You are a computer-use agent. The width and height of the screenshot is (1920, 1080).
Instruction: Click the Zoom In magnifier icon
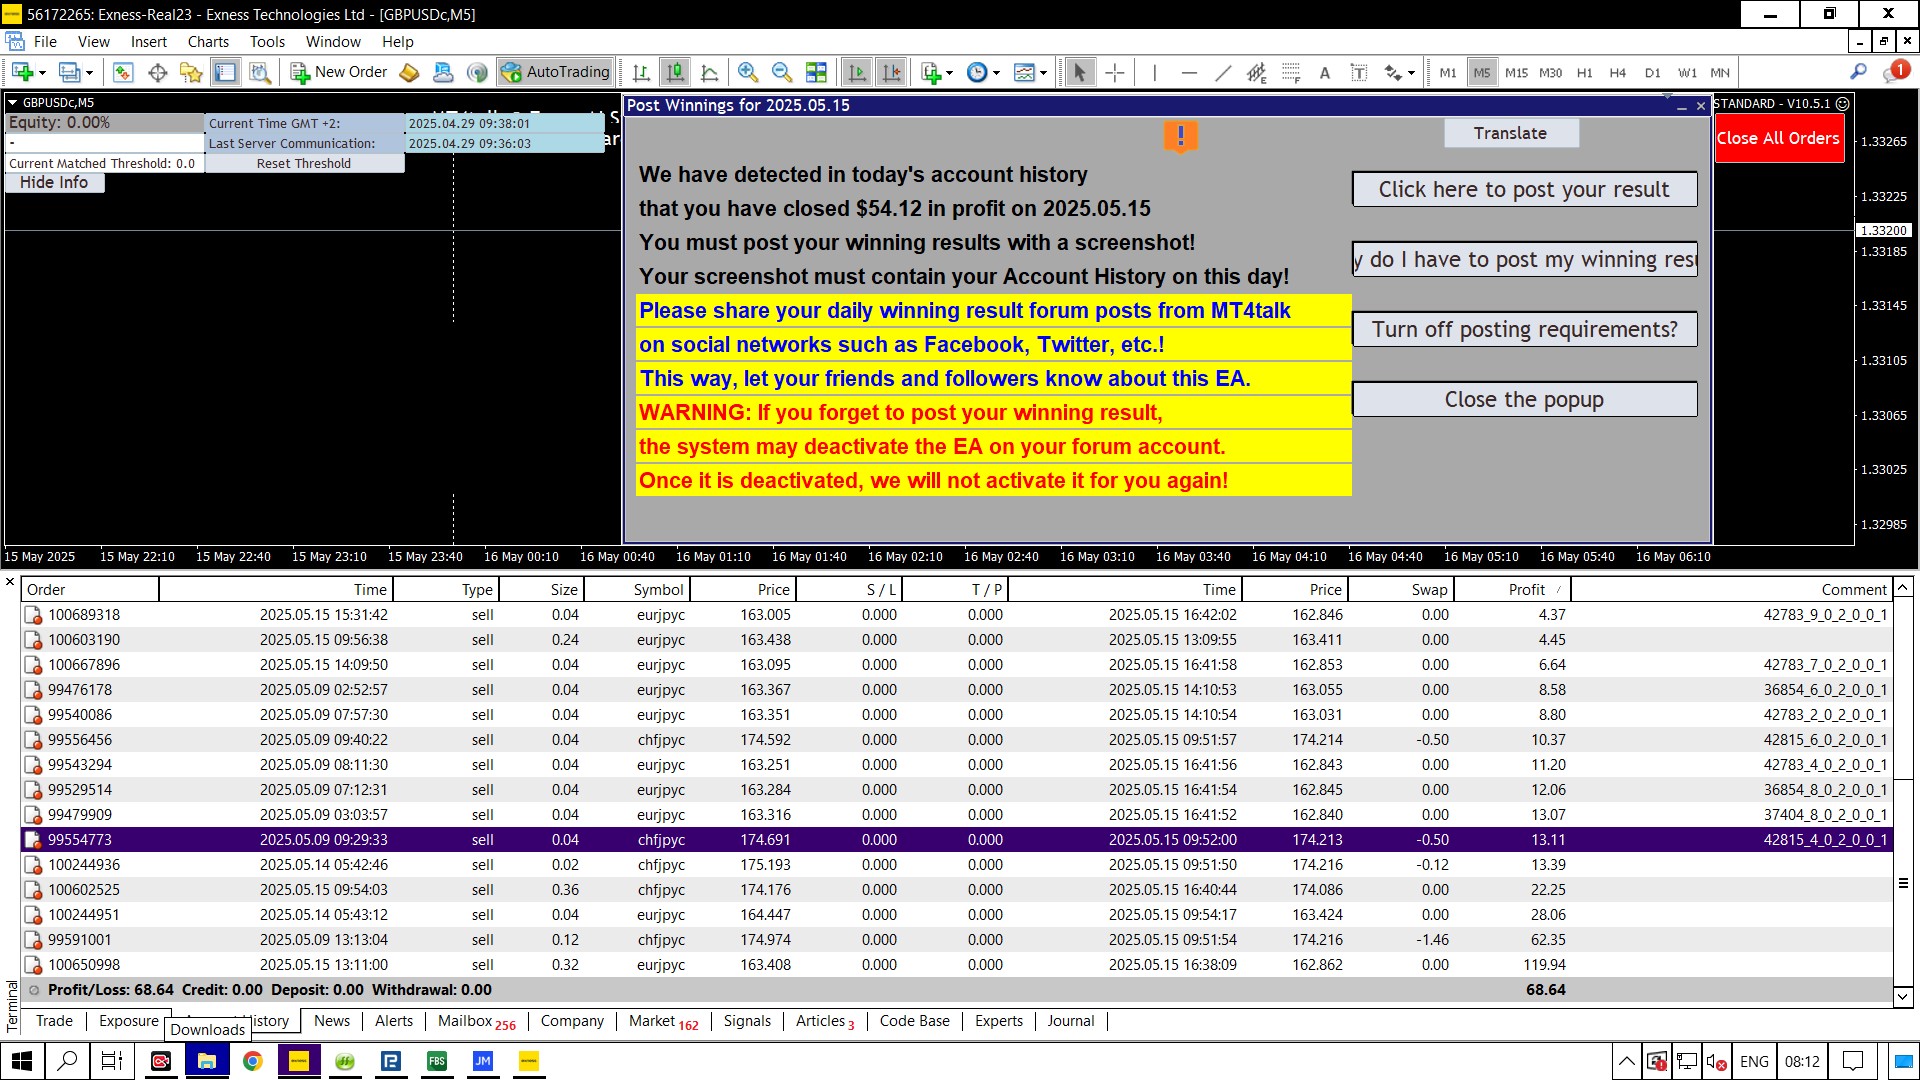pos(747,72)
